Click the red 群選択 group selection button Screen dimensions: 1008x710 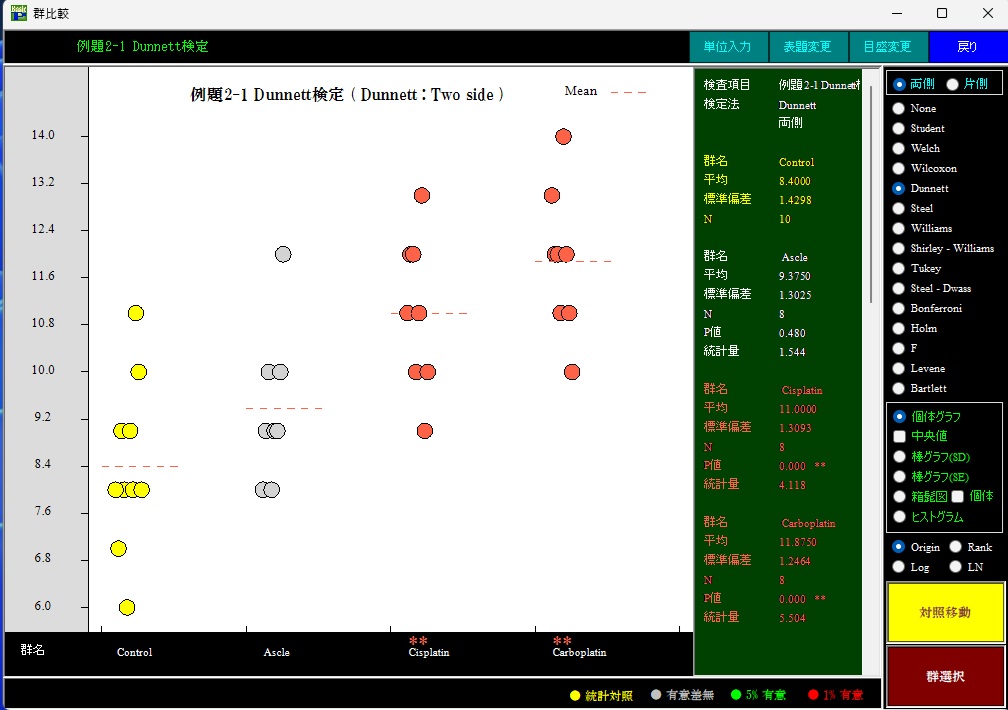pos(944,676)
